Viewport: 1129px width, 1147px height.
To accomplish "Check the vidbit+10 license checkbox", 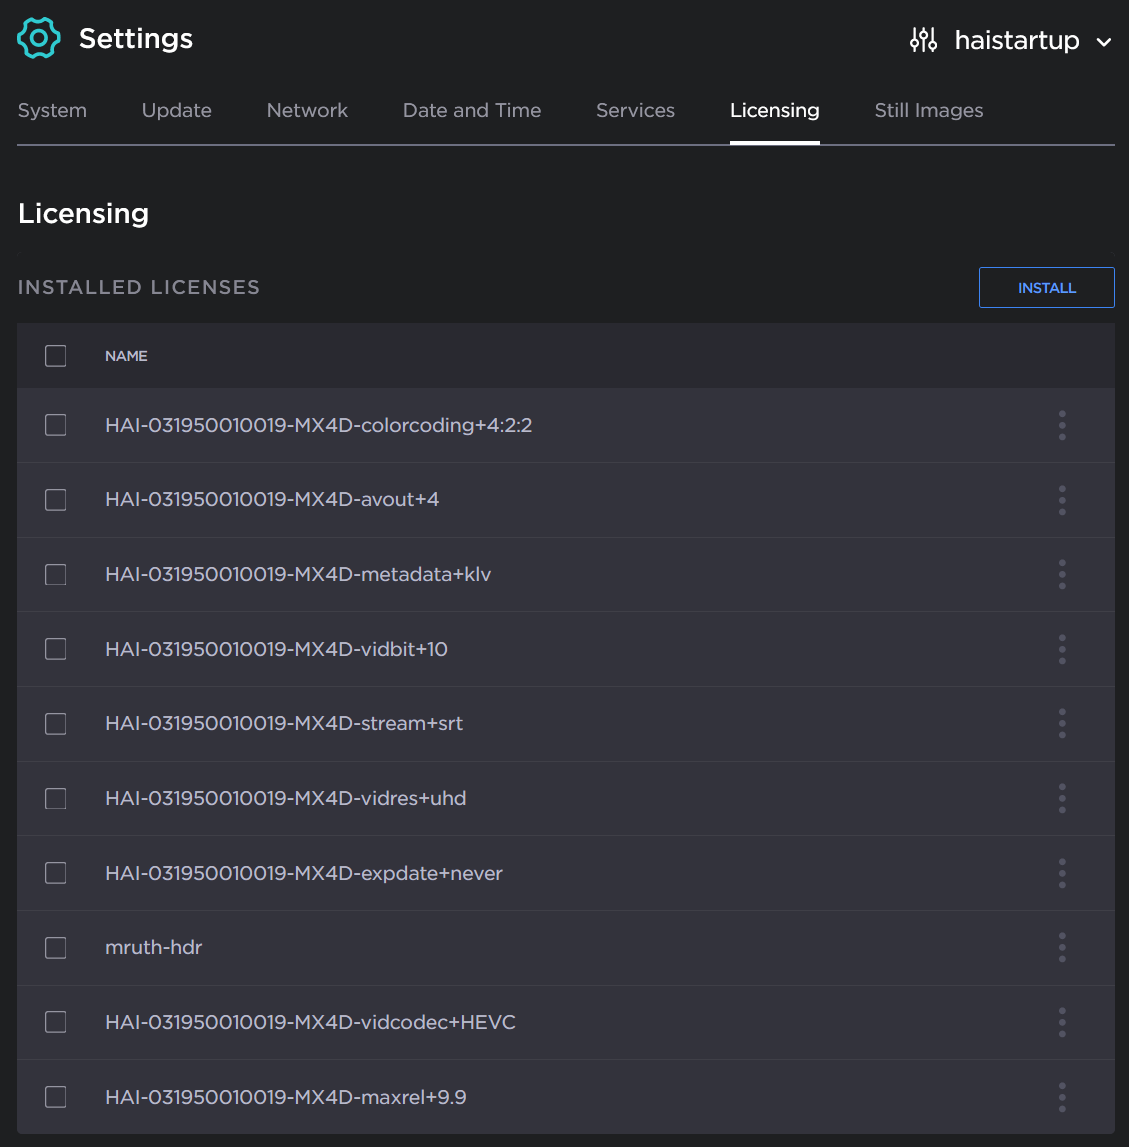I will coord(55,649).
